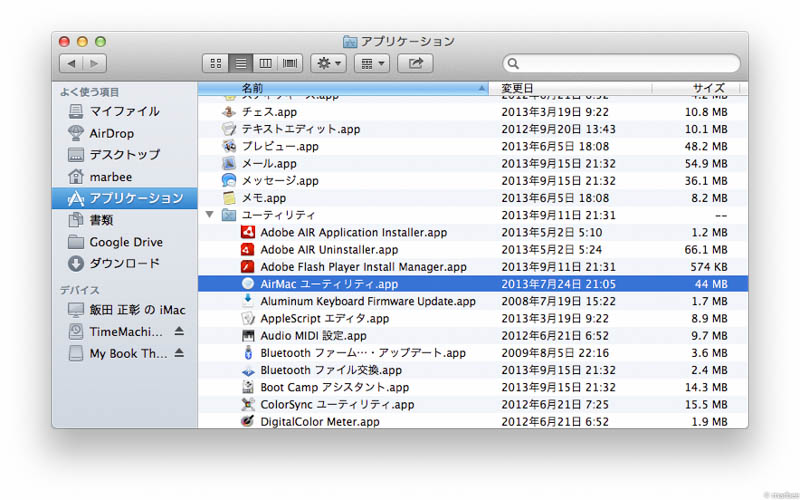
Task: Eject the TimeMachi... drive
Action: (179, 331)
